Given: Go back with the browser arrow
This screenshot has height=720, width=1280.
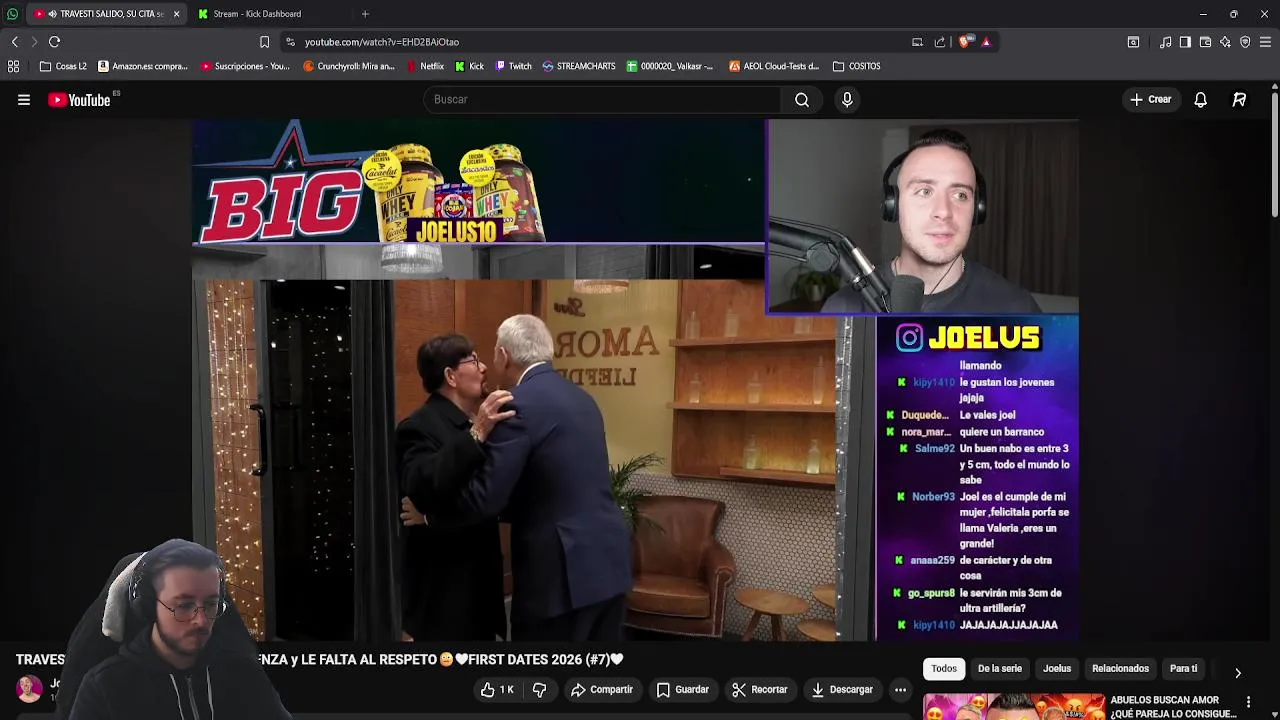Looking at the screenshot, I should click(x=14, y=42).
